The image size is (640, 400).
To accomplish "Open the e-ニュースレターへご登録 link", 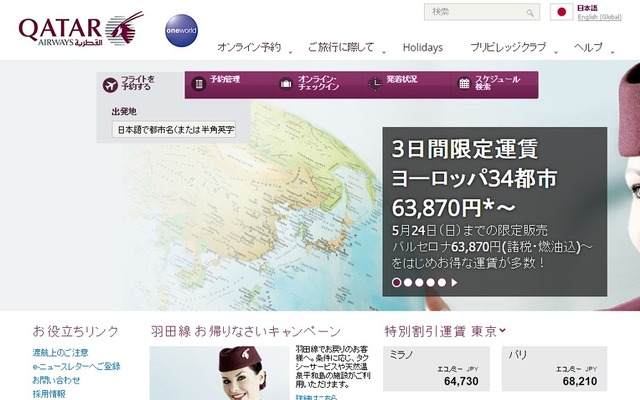I will coord(76,366).
